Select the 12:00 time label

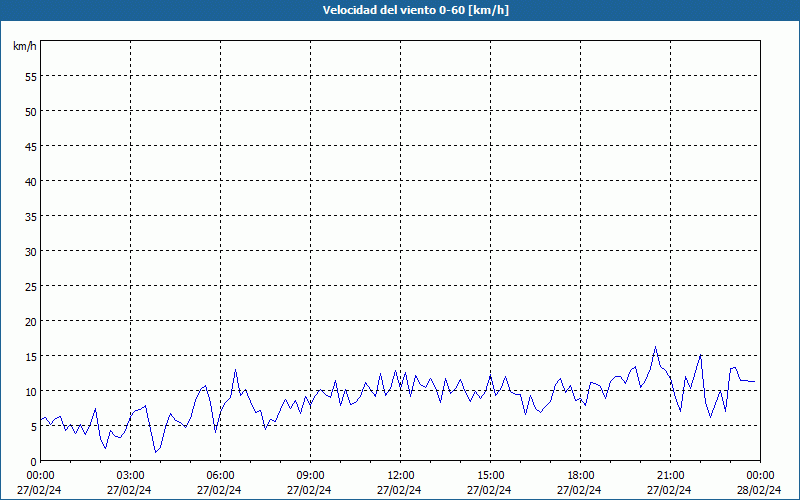(400, 475)
